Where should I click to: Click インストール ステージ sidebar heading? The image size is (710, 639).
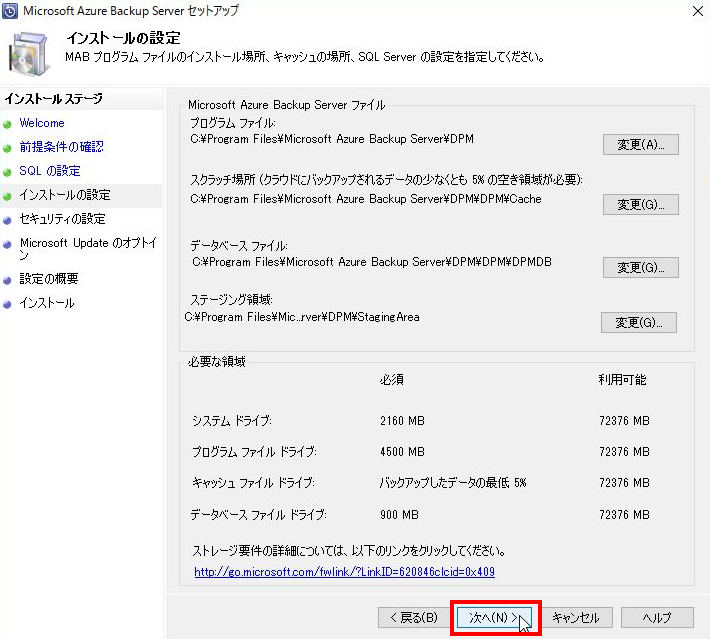(x=53, y=98)
